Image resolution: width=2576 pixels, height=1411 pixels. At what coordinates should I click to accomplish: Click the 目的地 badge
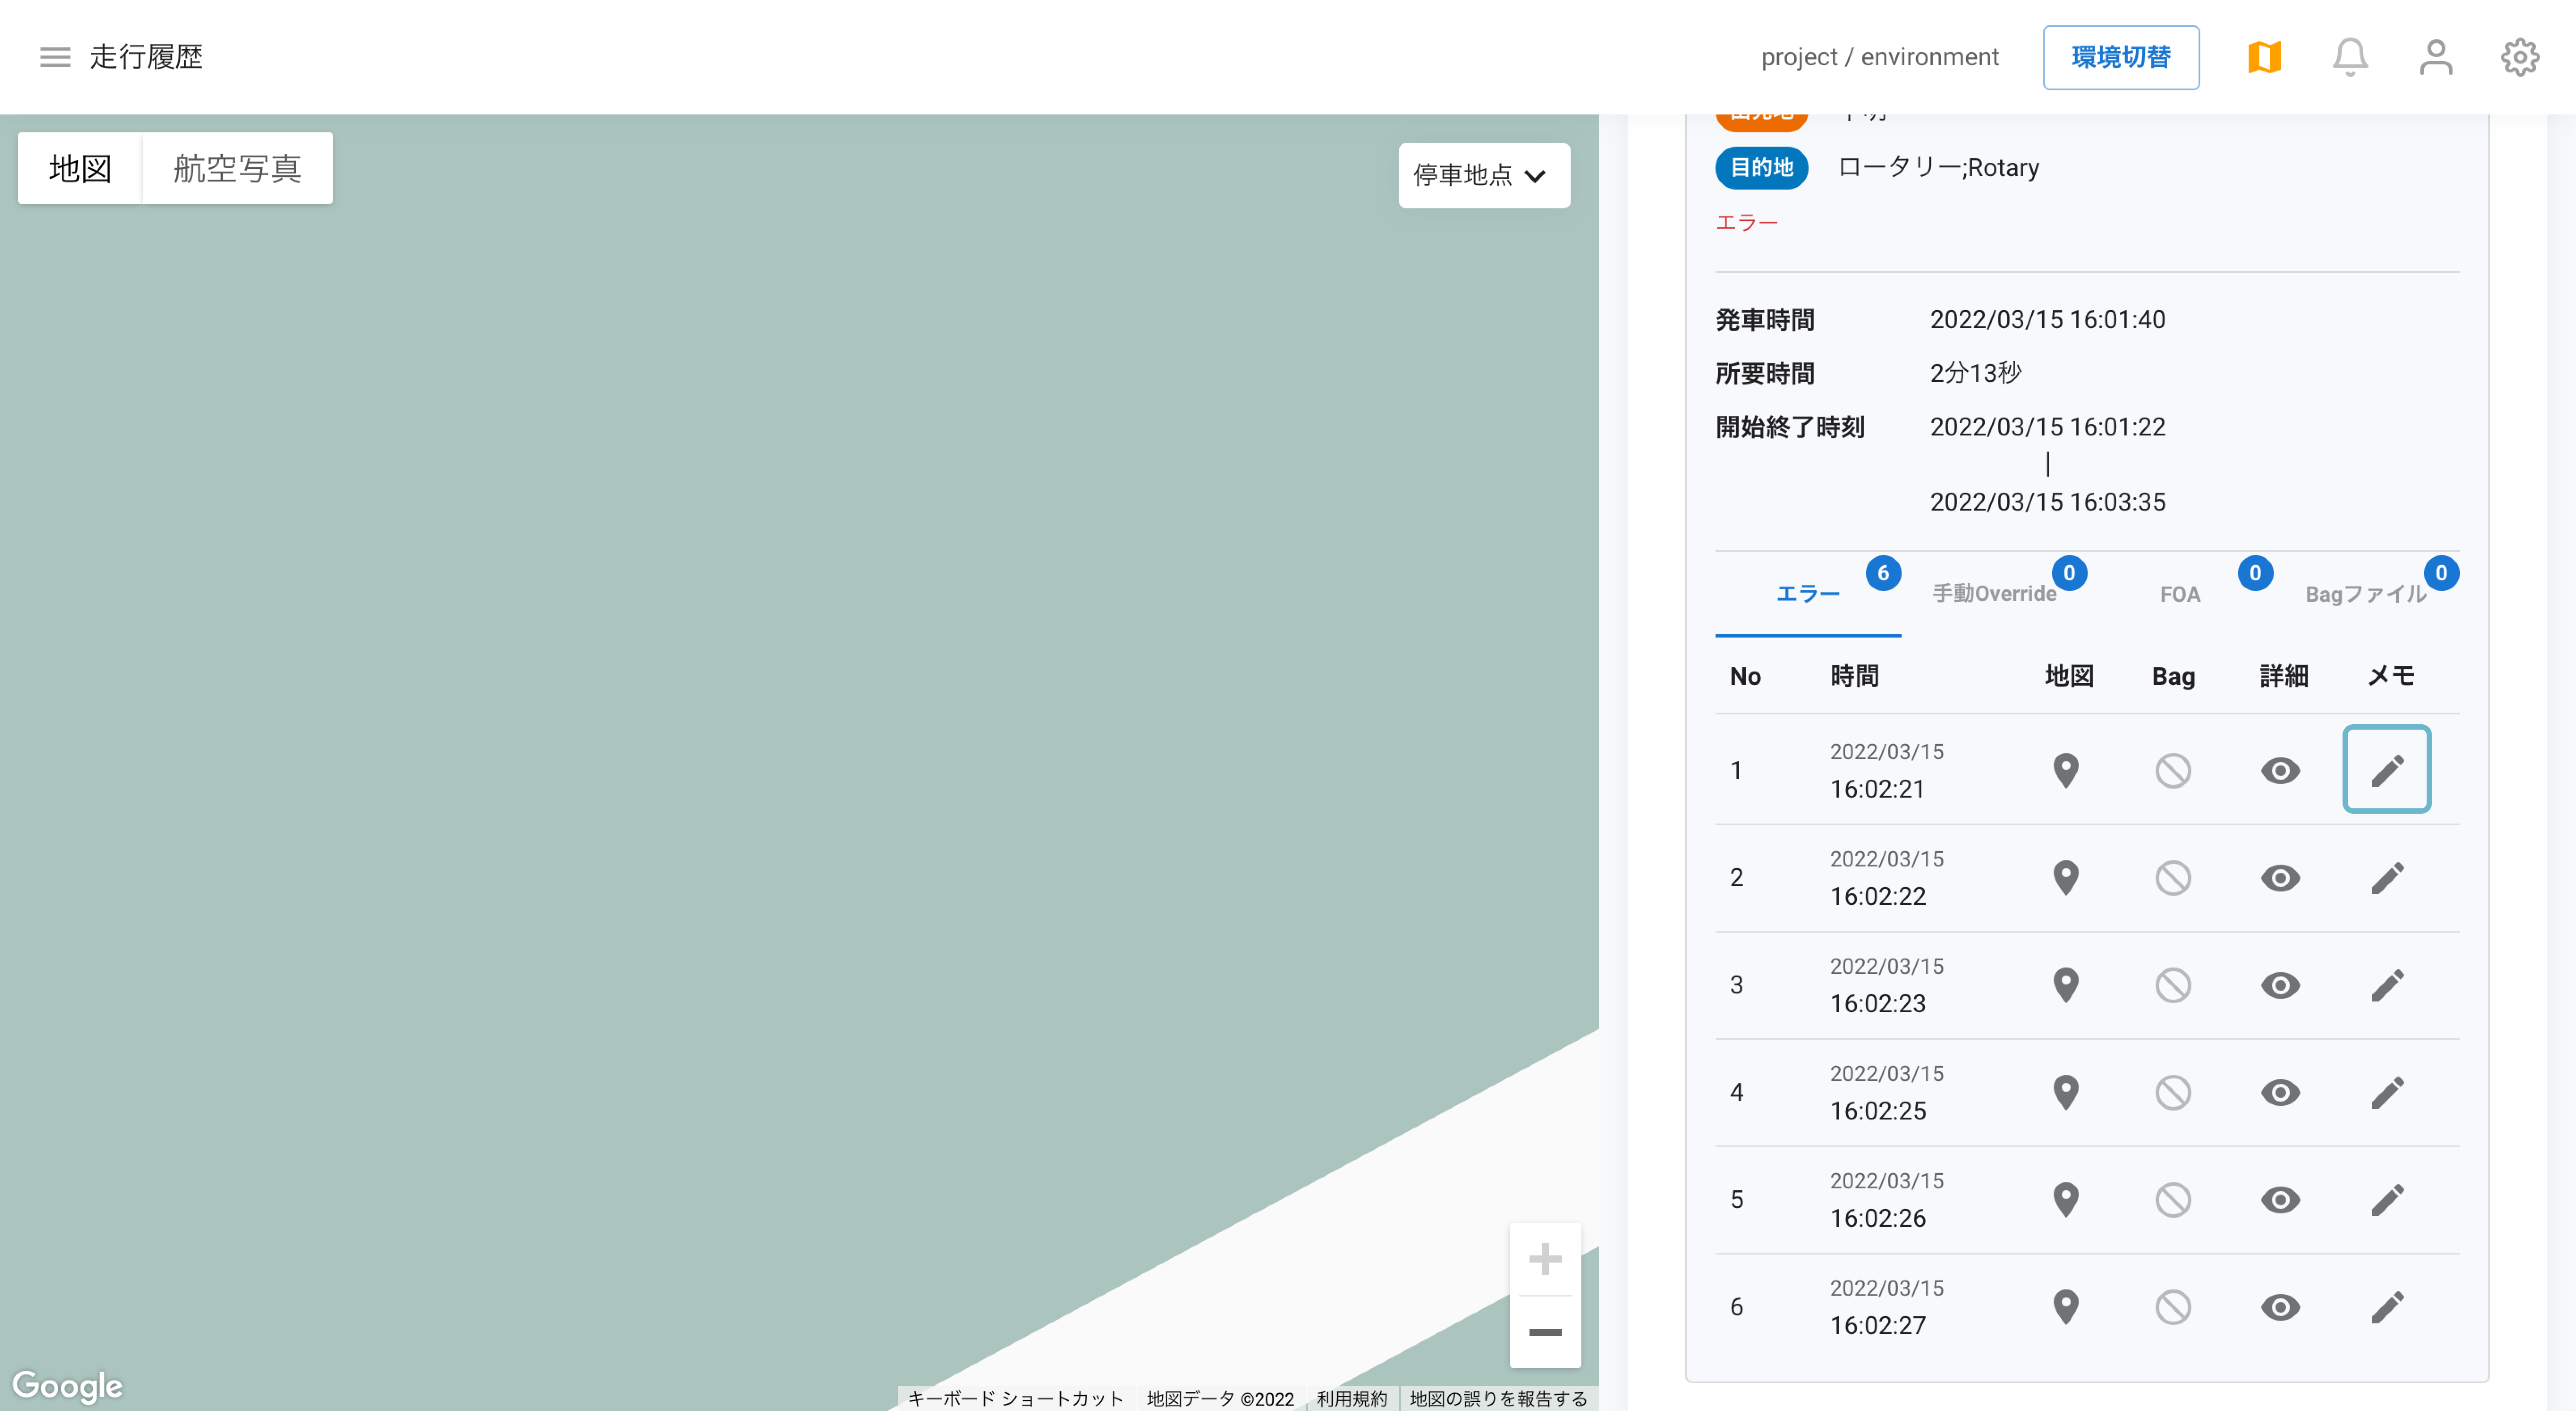(1762, 168)
